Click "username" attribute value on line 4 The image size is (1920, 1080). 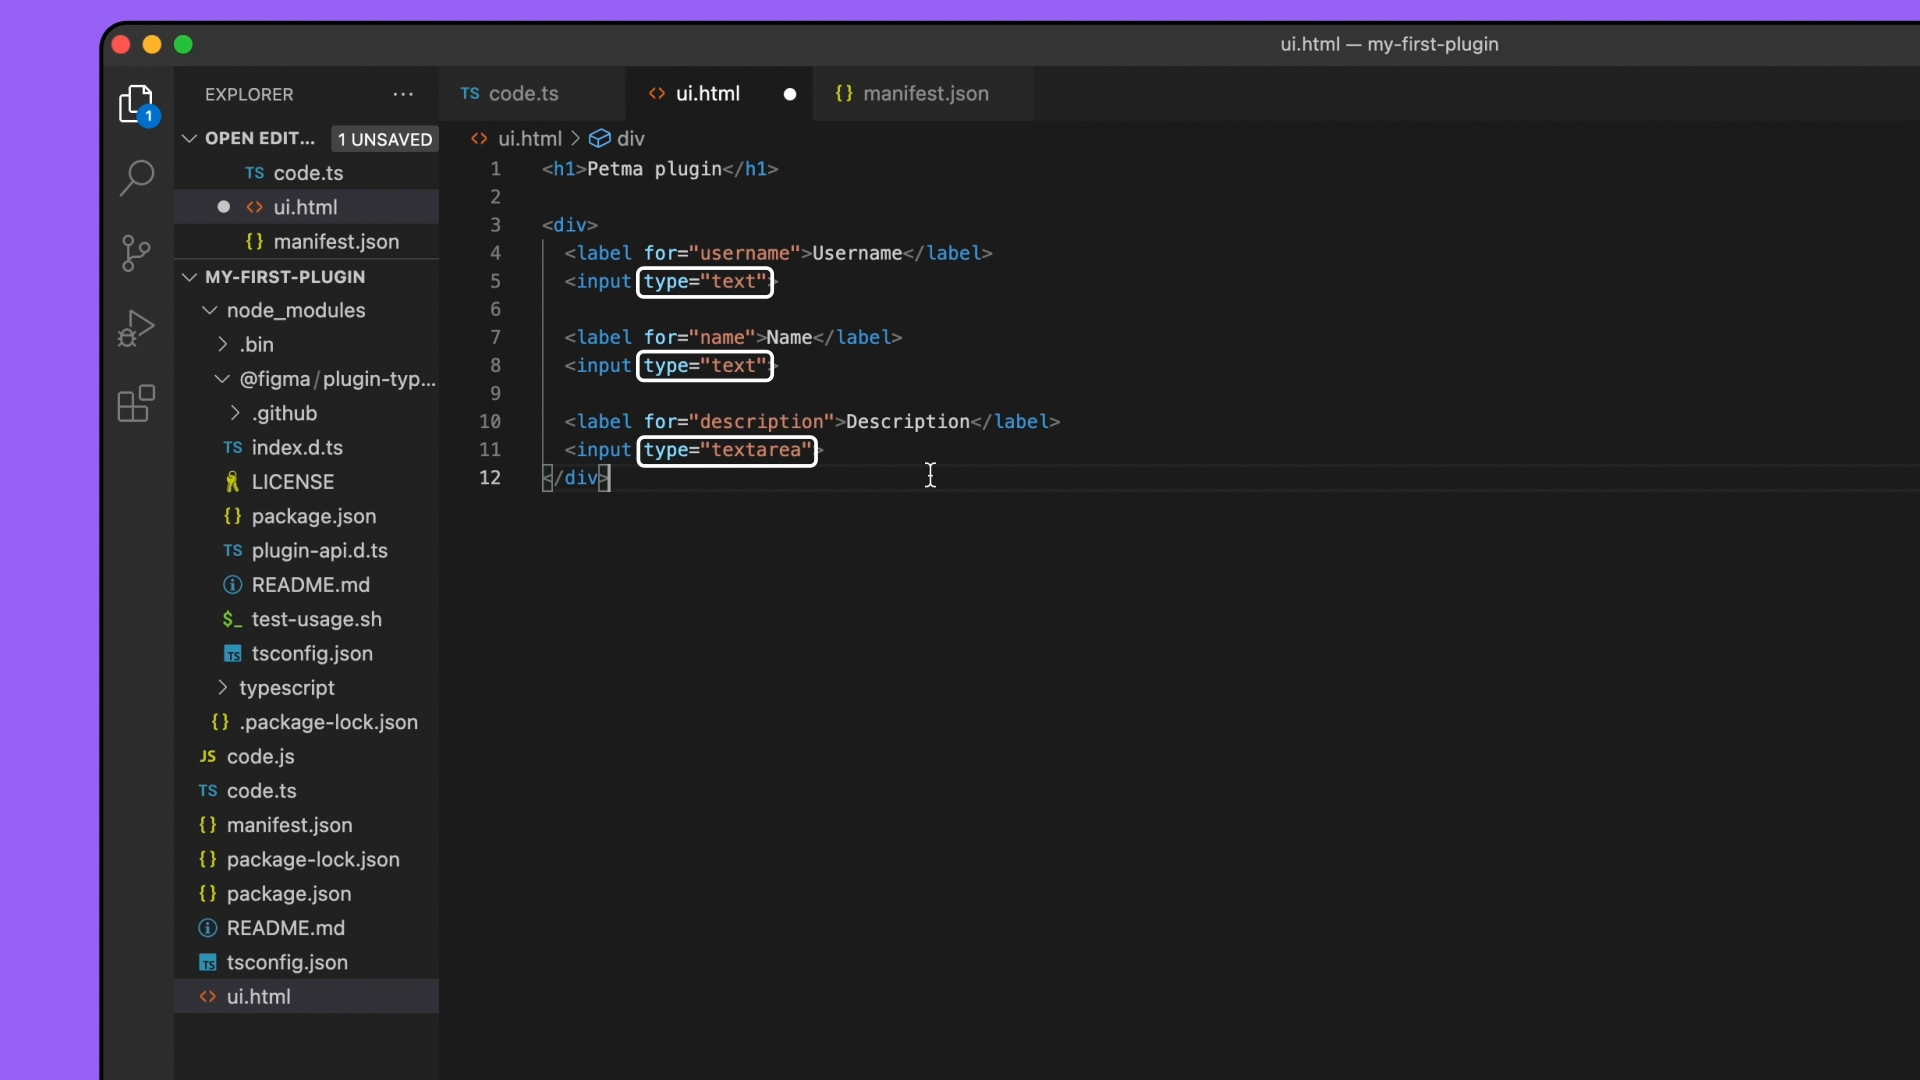coord(745,253)
